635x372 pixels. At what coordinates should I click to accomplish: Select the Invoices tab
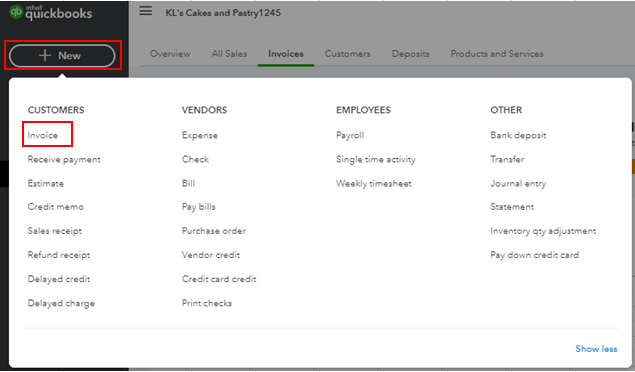click(286, 54)
